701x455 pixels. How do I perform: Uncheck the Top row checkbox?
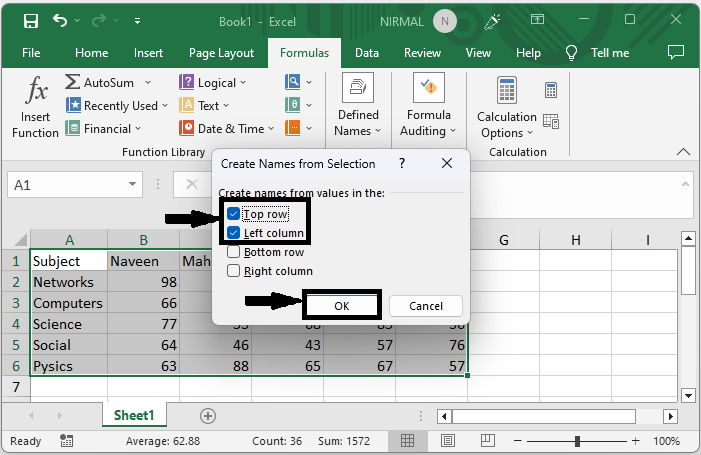[234, 214]
